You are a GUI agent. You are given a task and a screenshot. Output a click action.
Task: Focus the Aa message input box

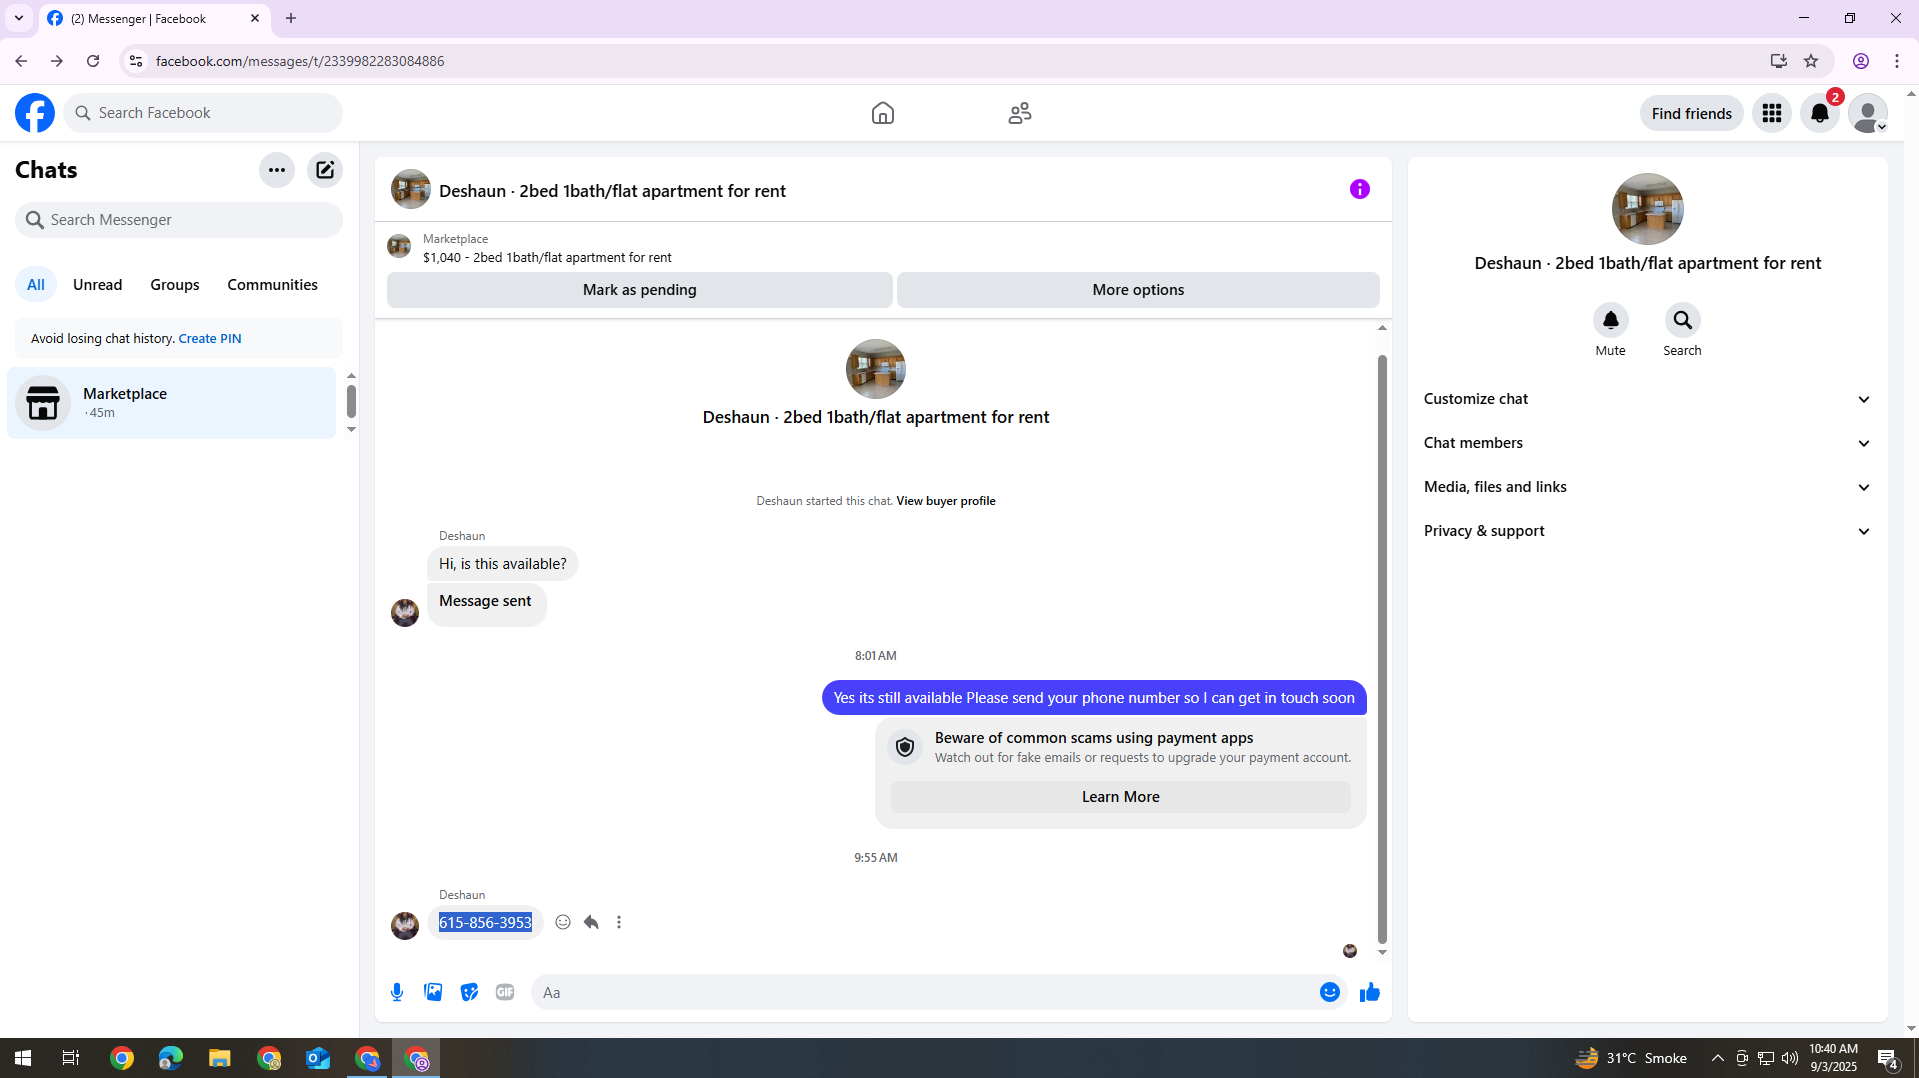(925, 992)
